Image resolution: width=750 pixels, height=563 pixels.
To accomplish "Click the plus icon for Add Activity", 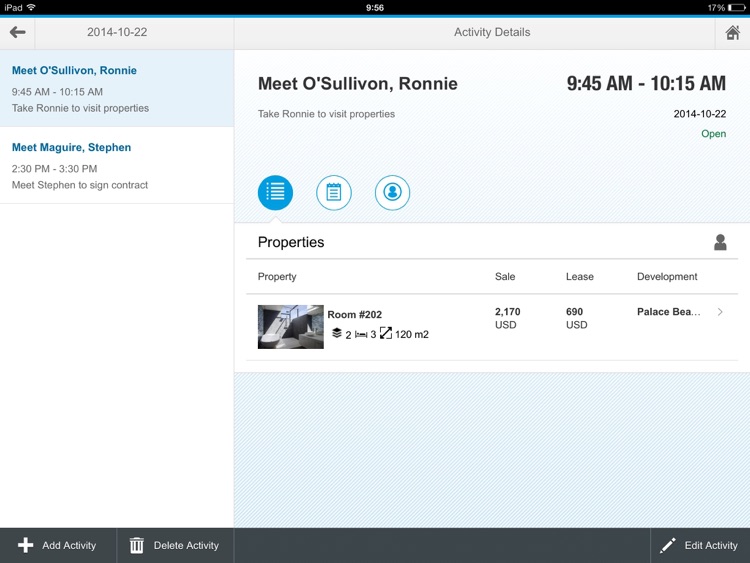I will click(25, 545).
